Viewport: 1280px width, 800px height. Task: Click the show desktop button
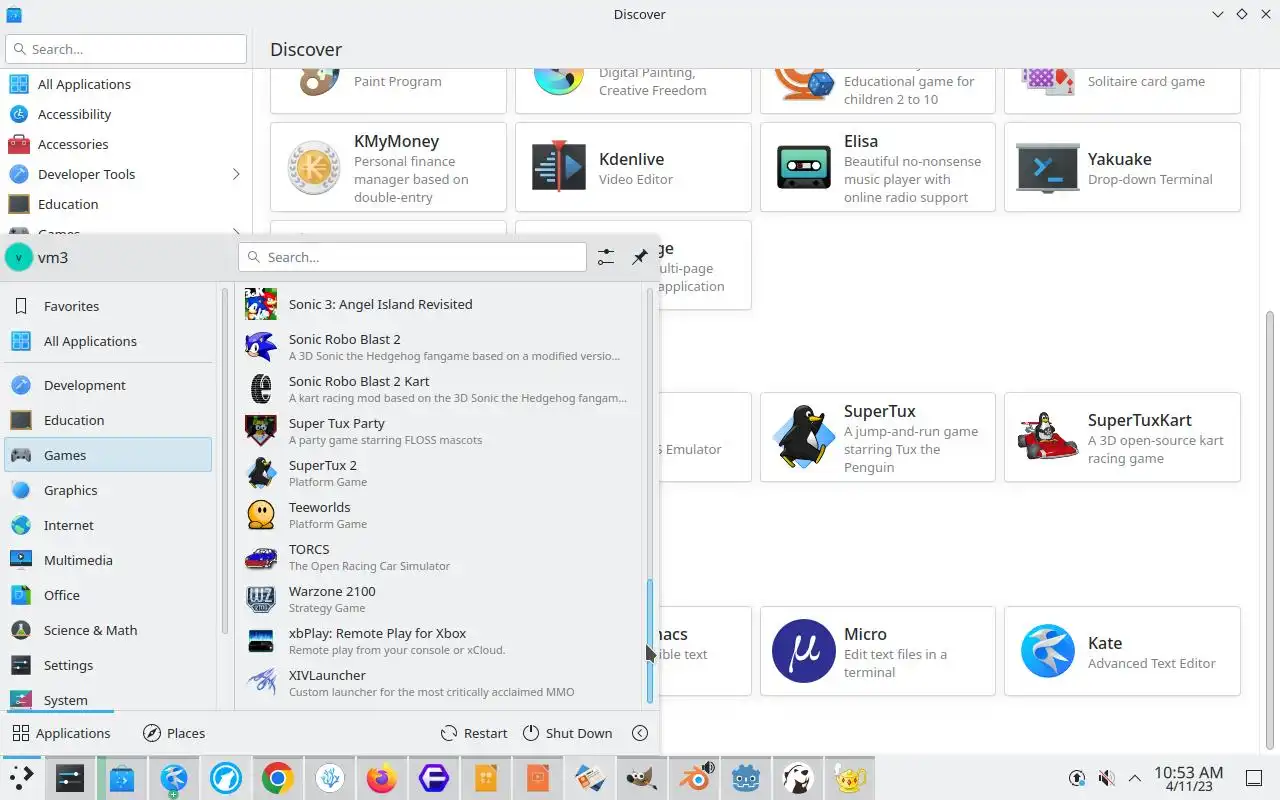(1253, 778)
